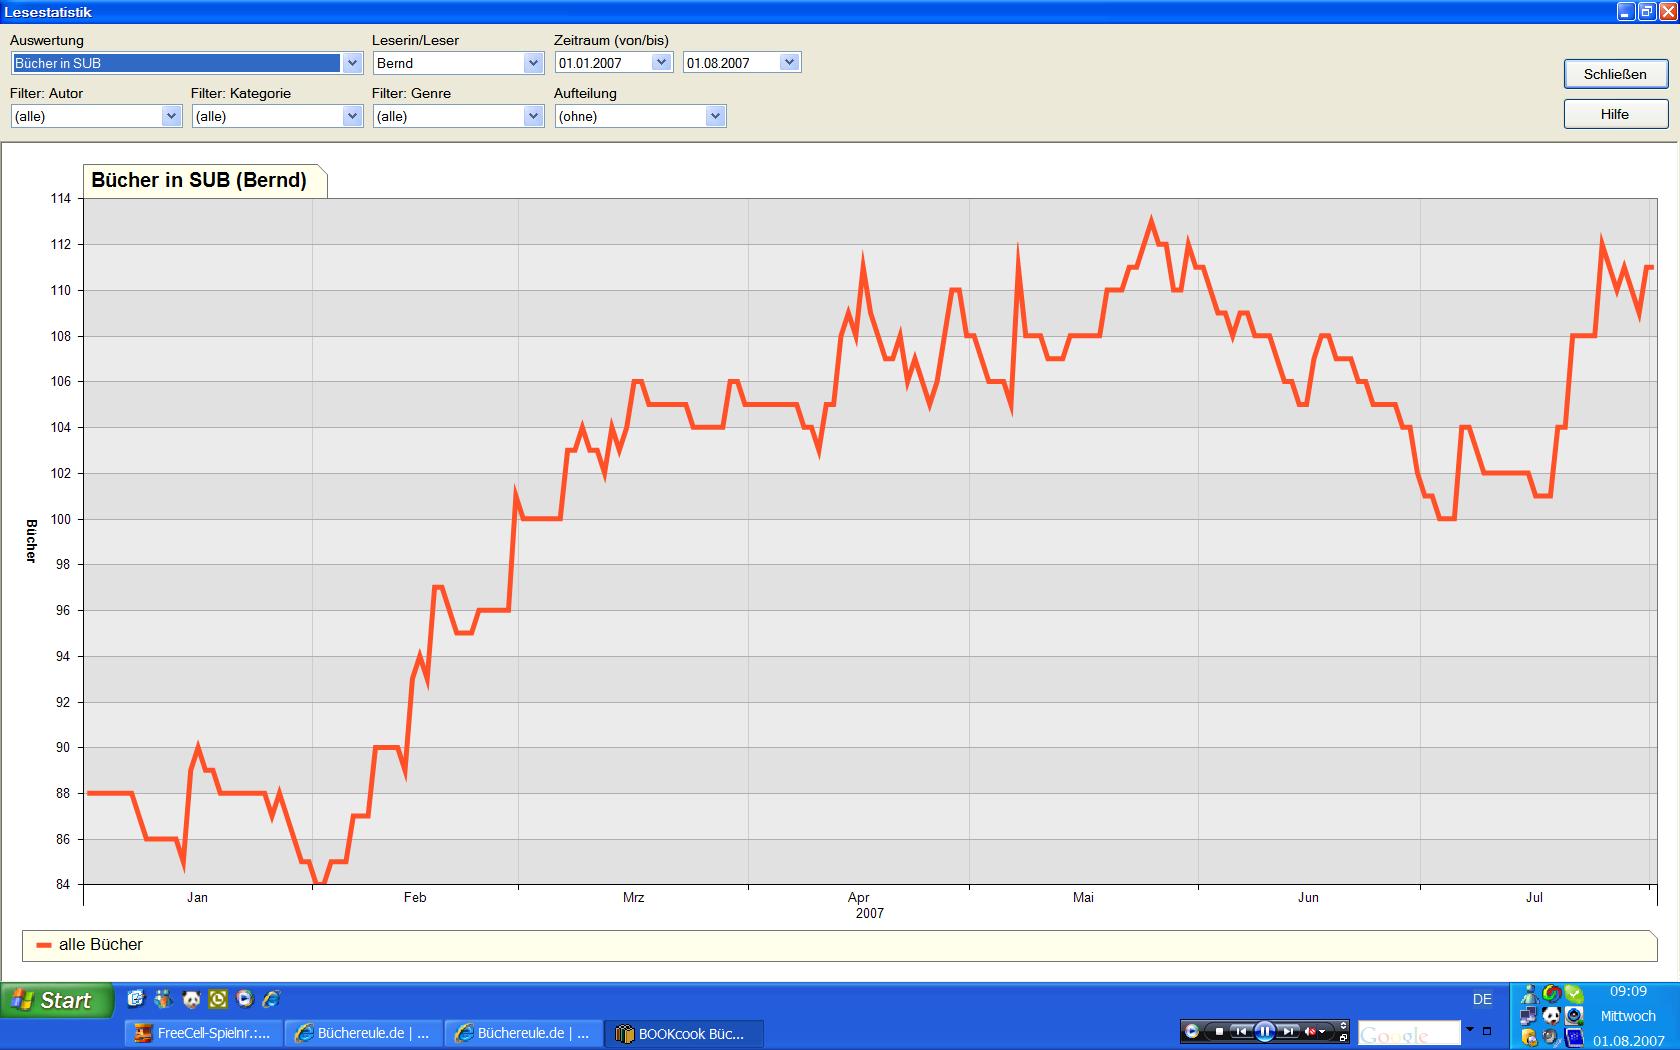Viewport: 1680px width, 1050px height.
Task: Open the Auswertung dropdown showing Bücher in SUB
Action: point(352,63)
